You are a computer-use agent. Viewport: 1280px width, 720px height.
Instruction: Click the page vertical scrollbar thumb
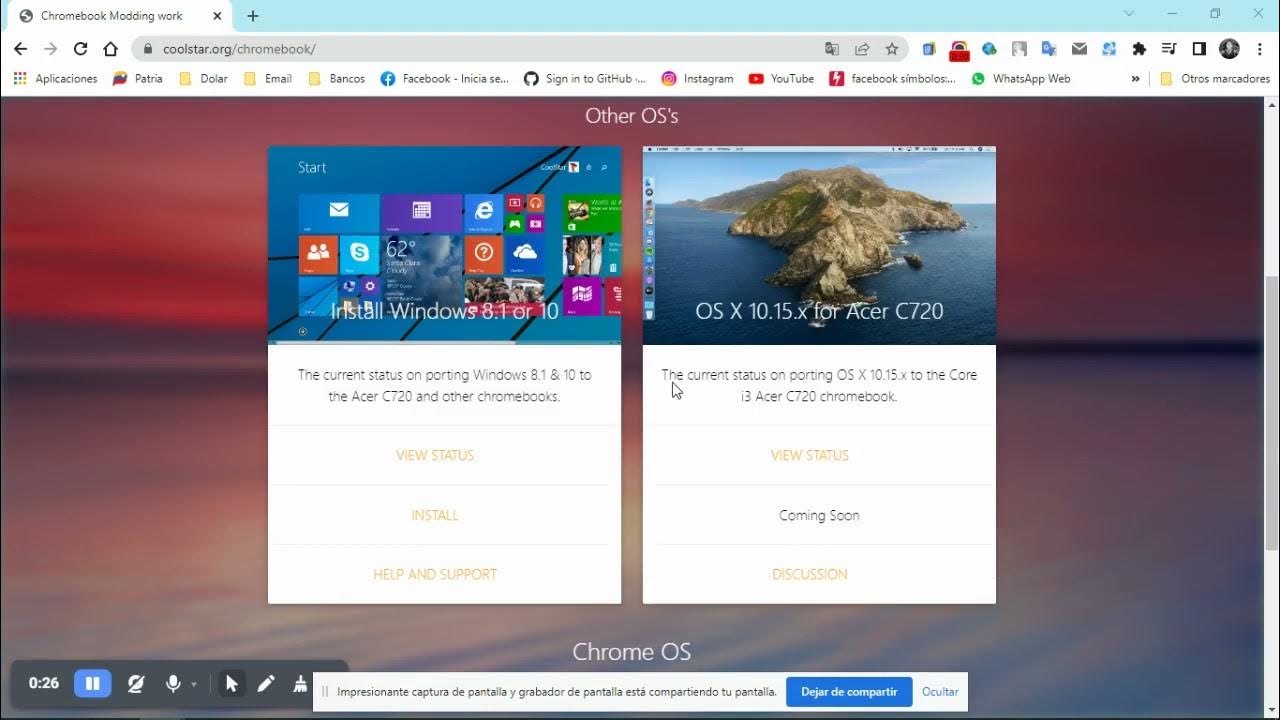click(x=1272, y=413)
